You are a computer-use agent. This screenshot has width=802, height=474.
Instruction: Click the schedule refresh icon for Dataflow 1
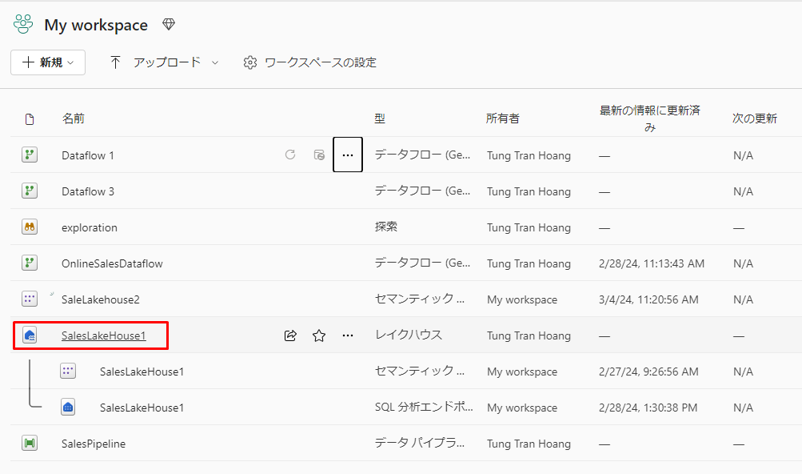pyautogui.click(x=319, y=154)
